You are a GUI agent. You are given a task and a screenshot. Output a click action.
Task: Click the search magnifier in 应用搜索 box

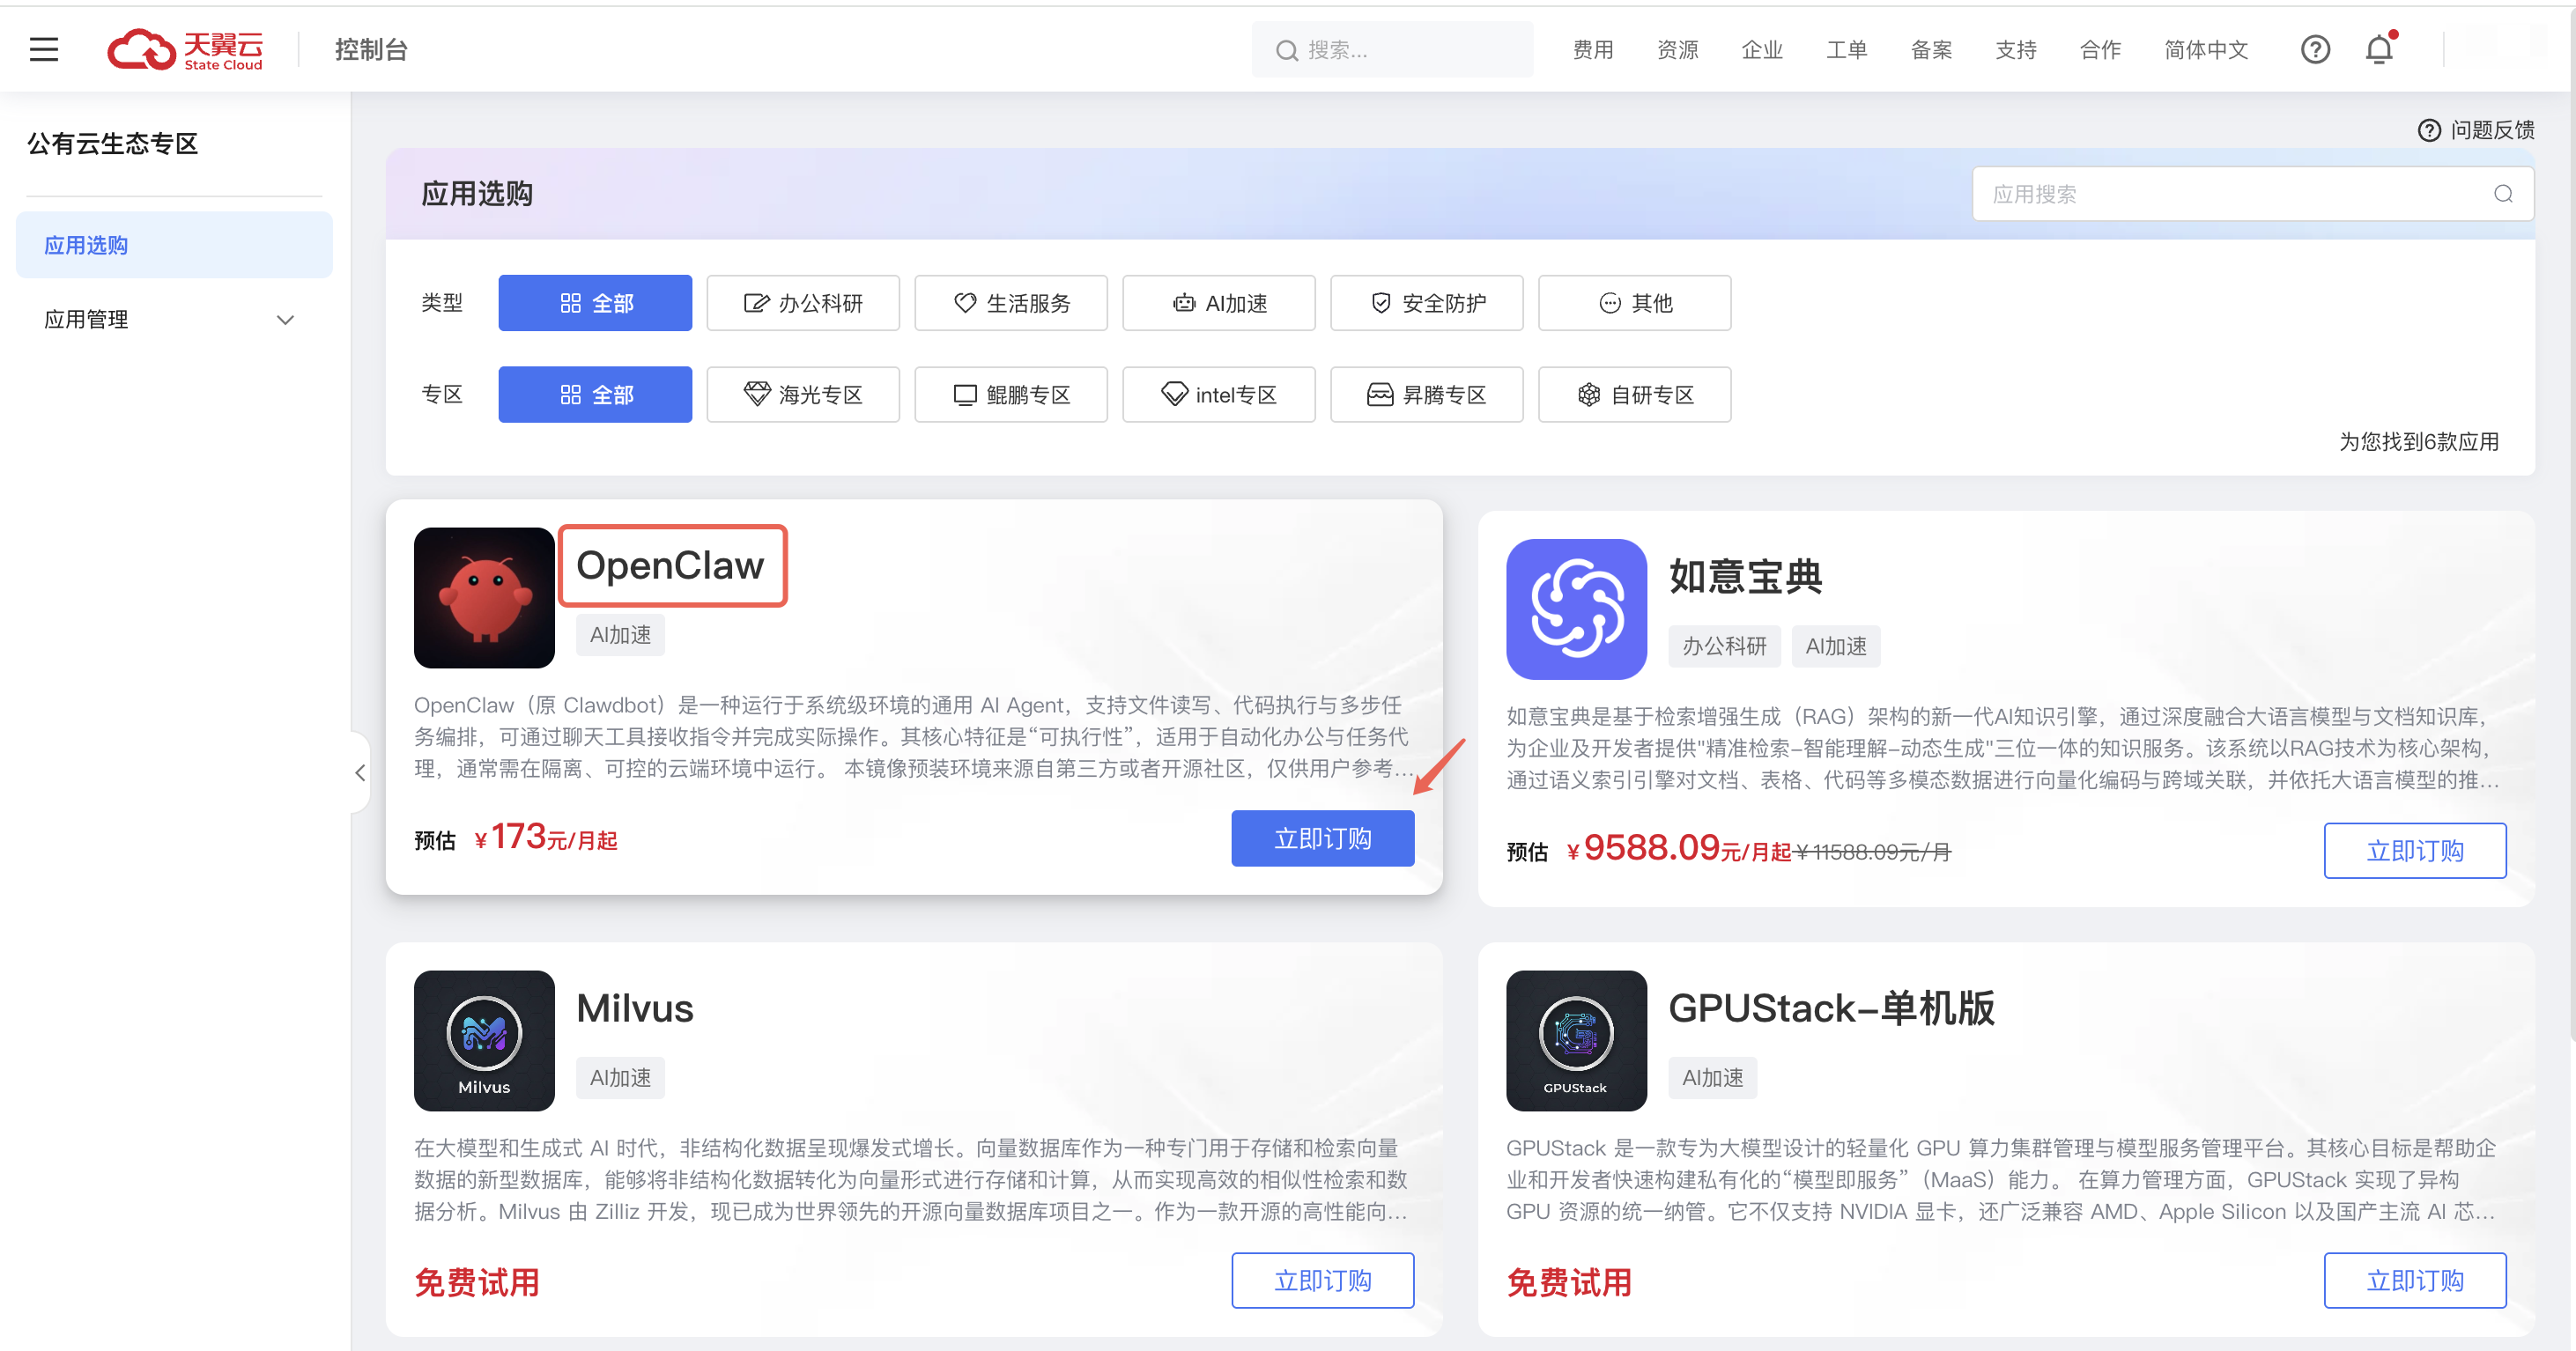[2503, 194]
